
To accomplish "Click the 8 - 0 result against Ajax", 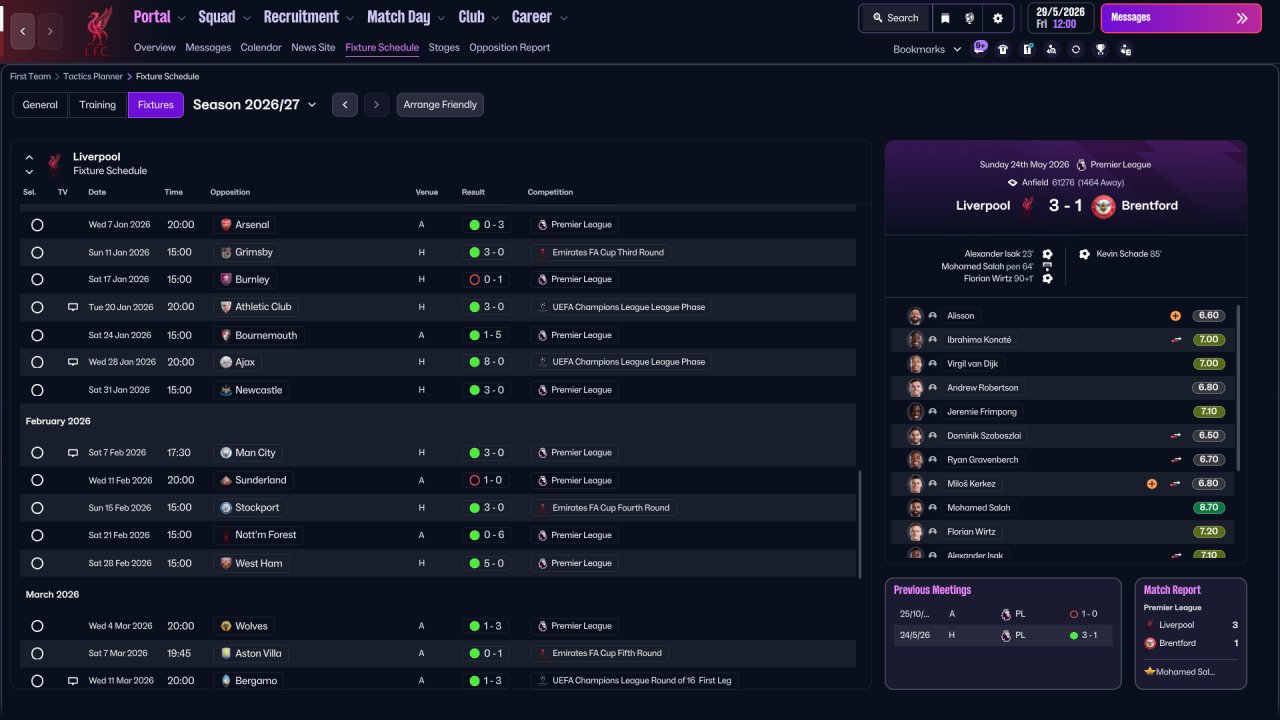I will pos(487,362).
